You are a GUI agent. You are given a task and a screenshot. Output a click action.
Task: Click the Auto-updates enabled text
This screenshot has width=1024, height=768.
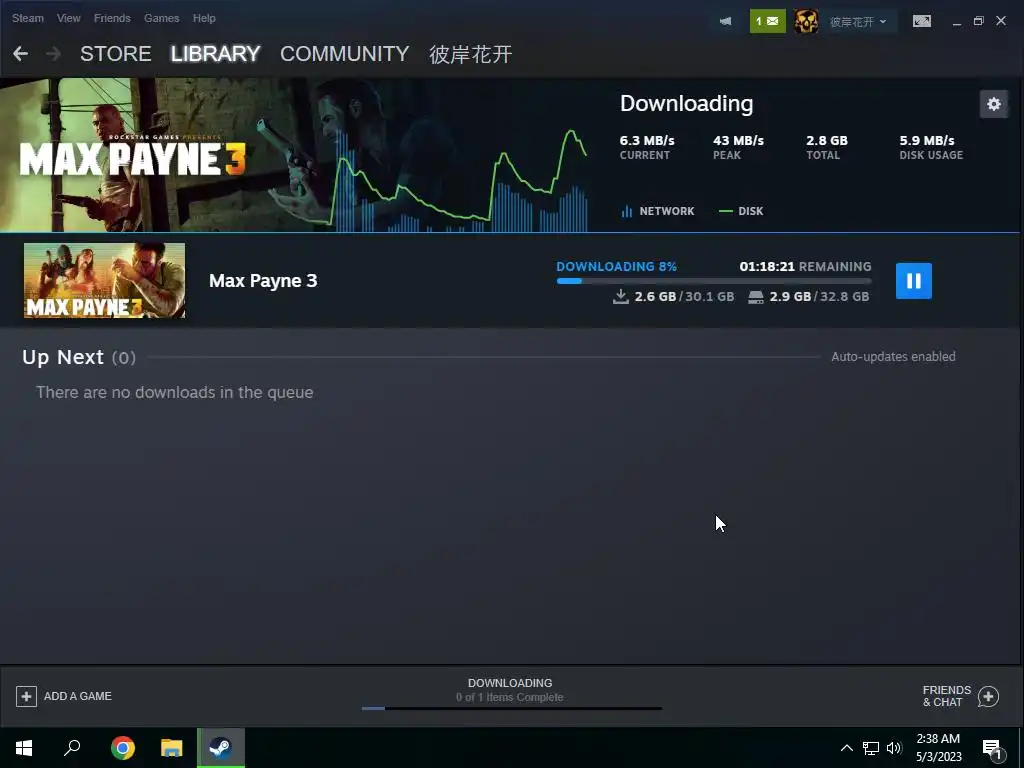[x=893, y=357]
